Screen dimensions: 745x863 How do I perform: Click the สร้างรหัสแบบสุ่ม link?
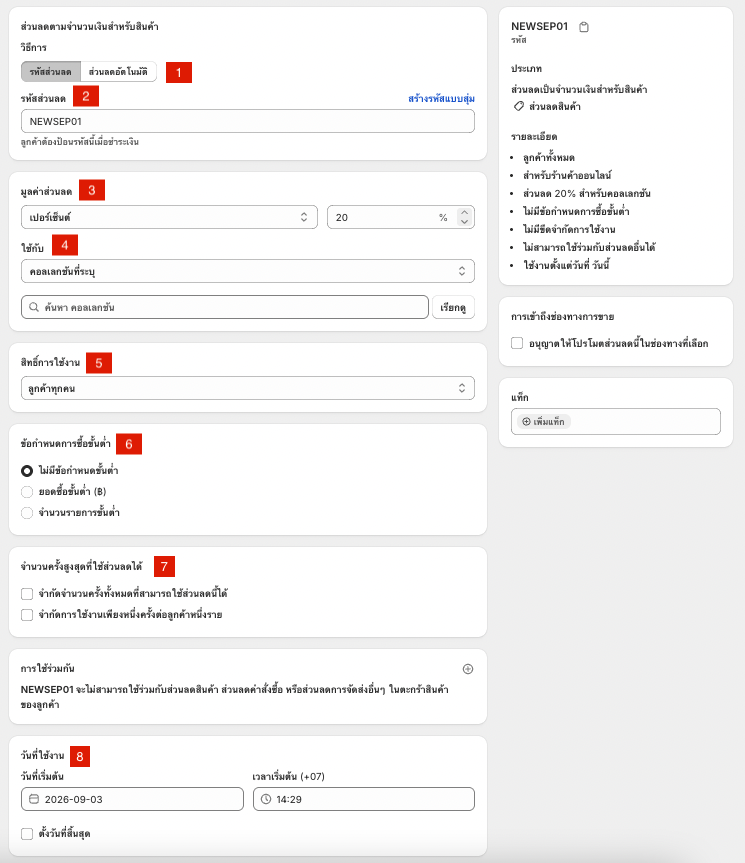click(441, 99)
